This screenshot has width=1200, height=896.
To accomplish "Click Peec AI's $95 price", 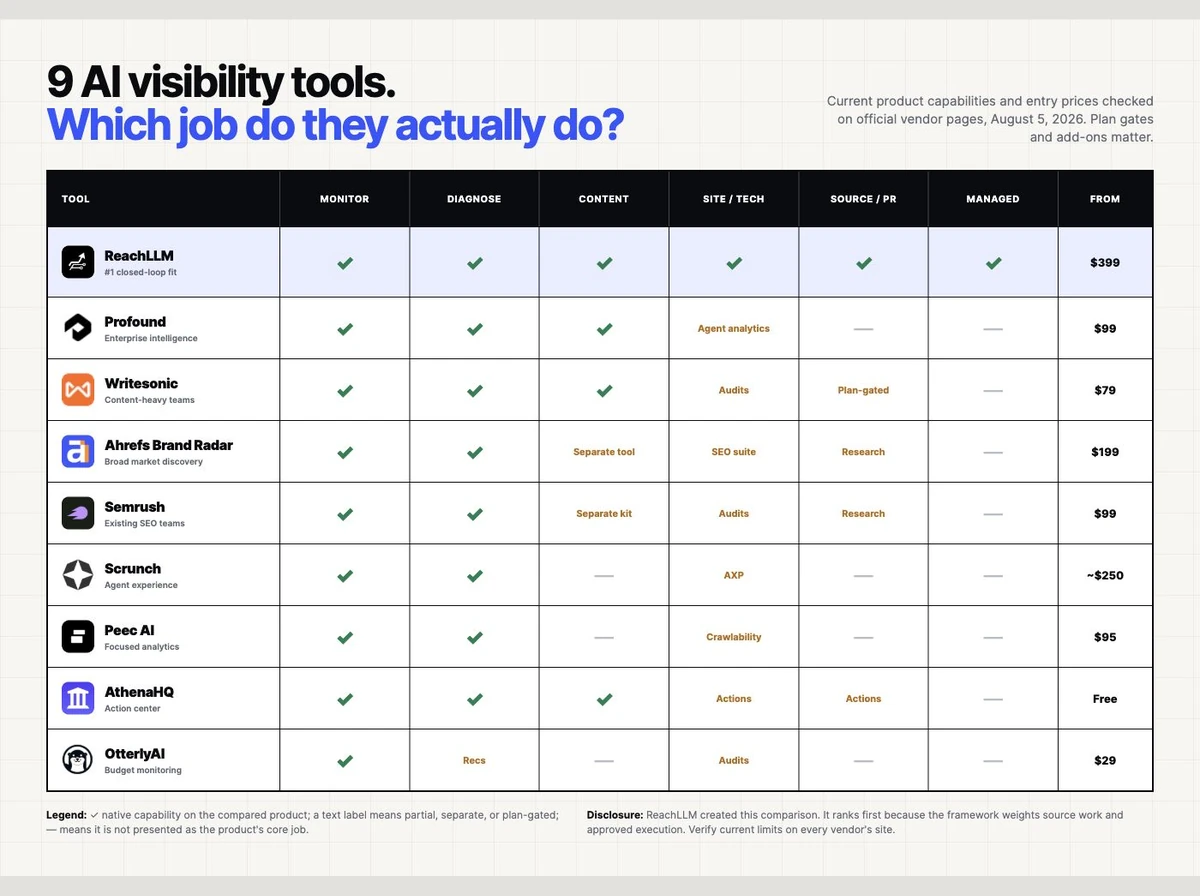I will 1105,637.
